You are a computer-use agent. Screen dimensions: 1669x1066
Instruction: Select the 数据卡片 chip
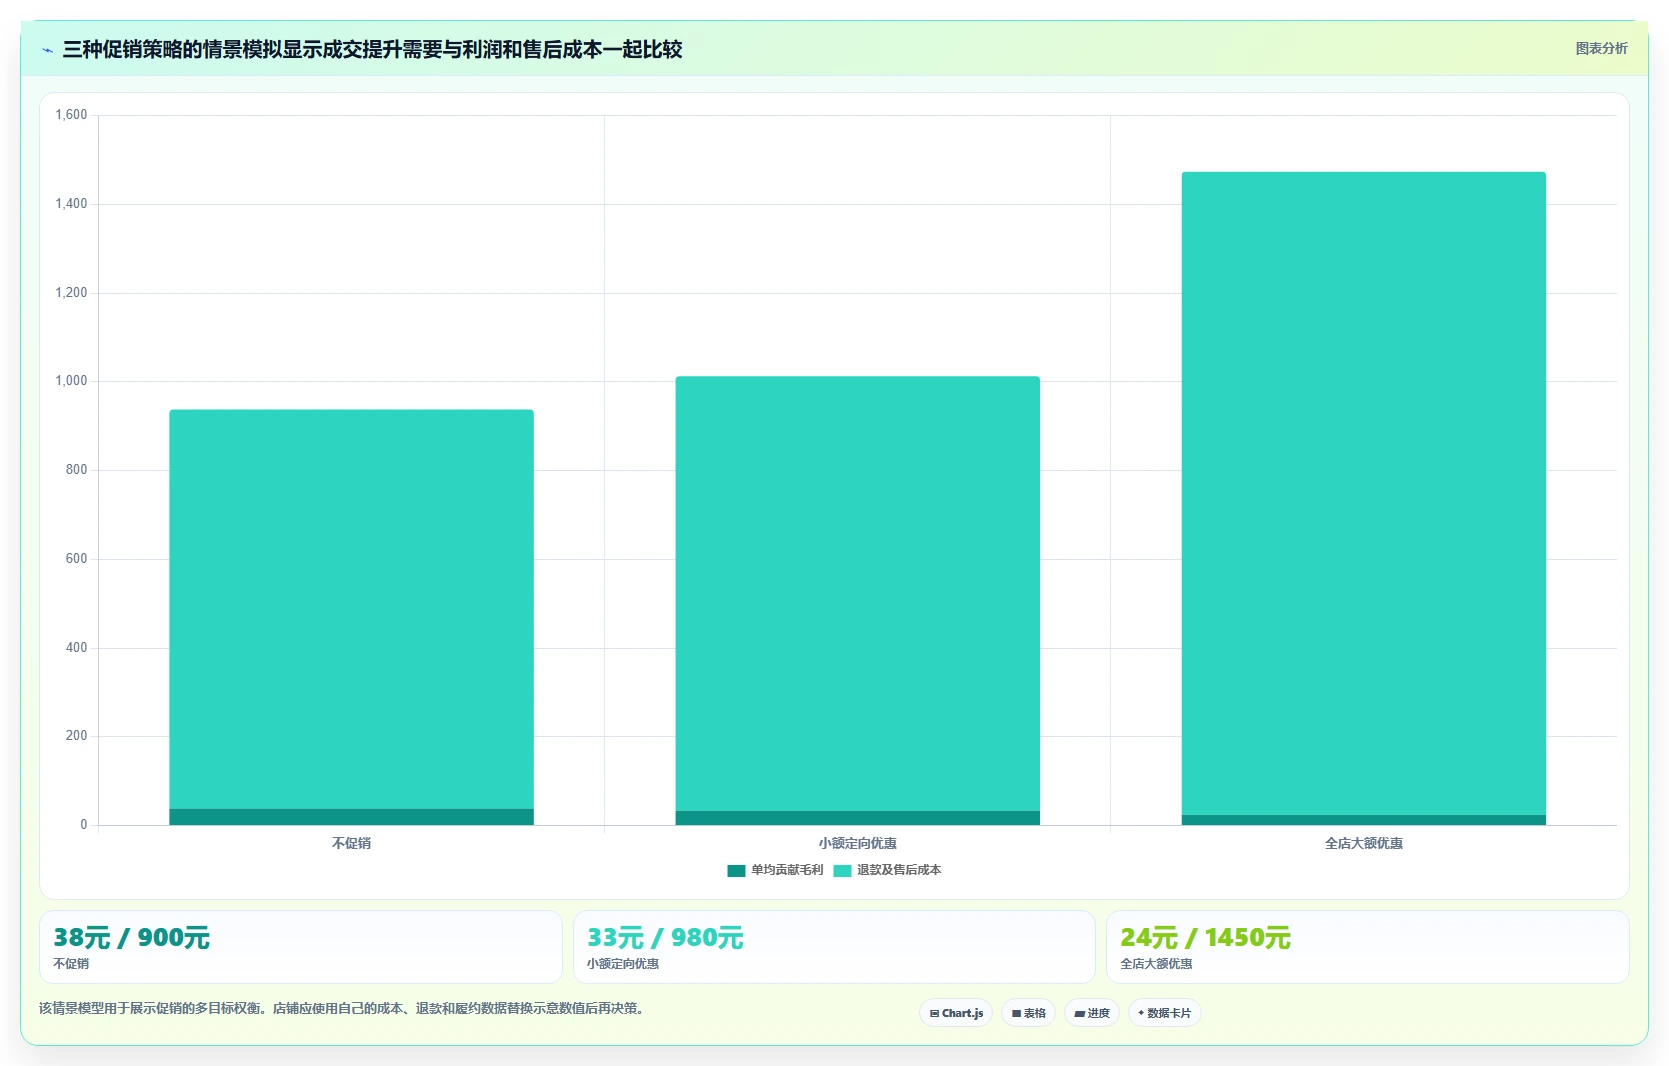click(x=1165, y=1013)
